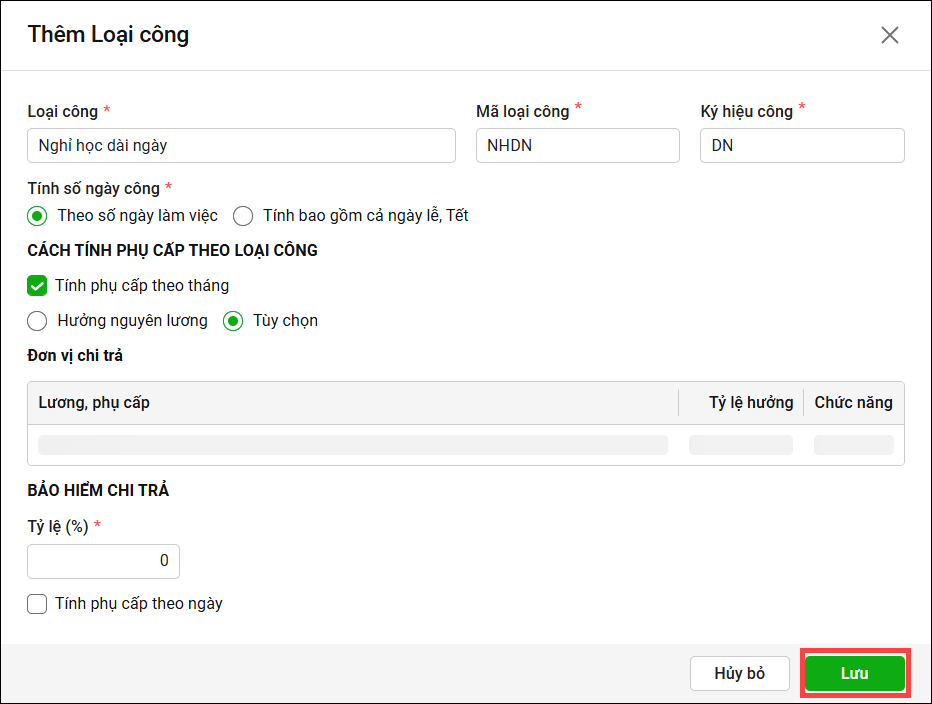Screen dimensions: 932x704
Task: Save with the green Lưu button
Action: (855, 674)
